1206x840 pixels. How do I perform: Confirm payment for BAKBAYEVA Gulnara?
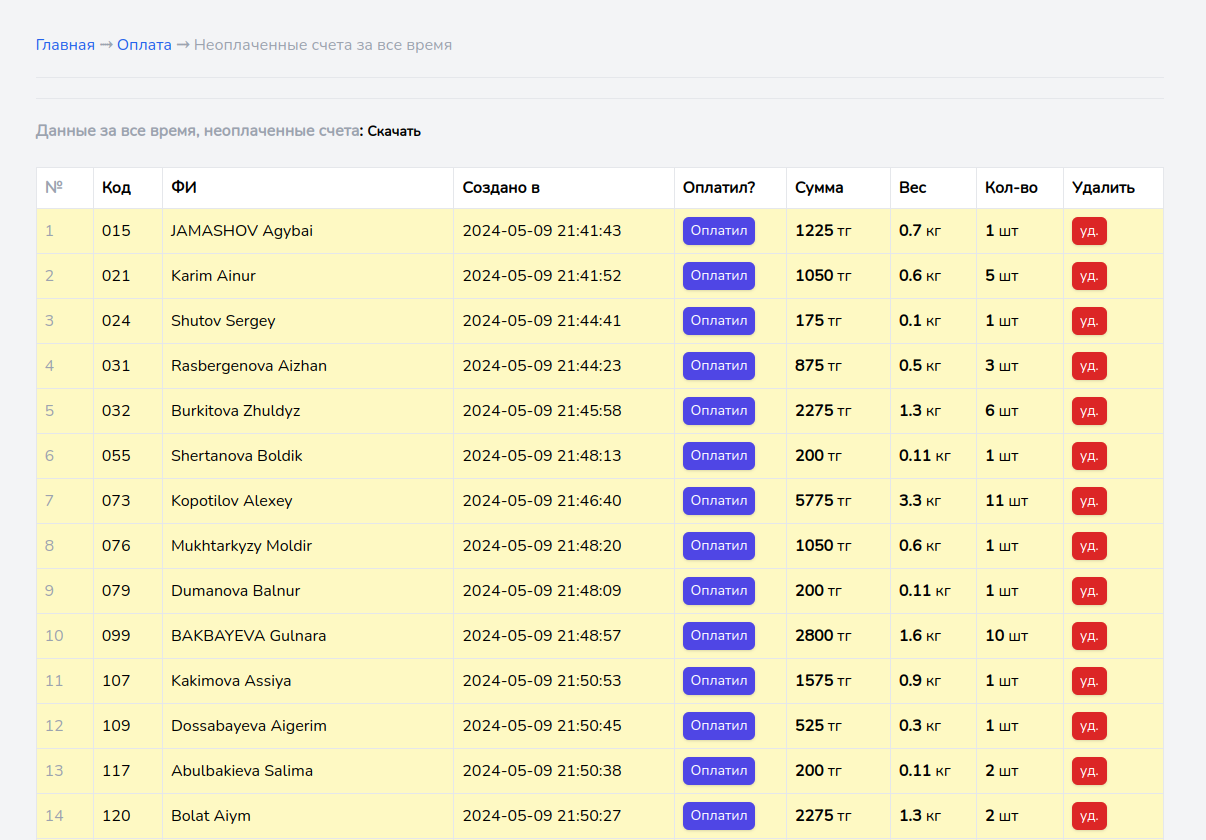click(x=718, y=636)
